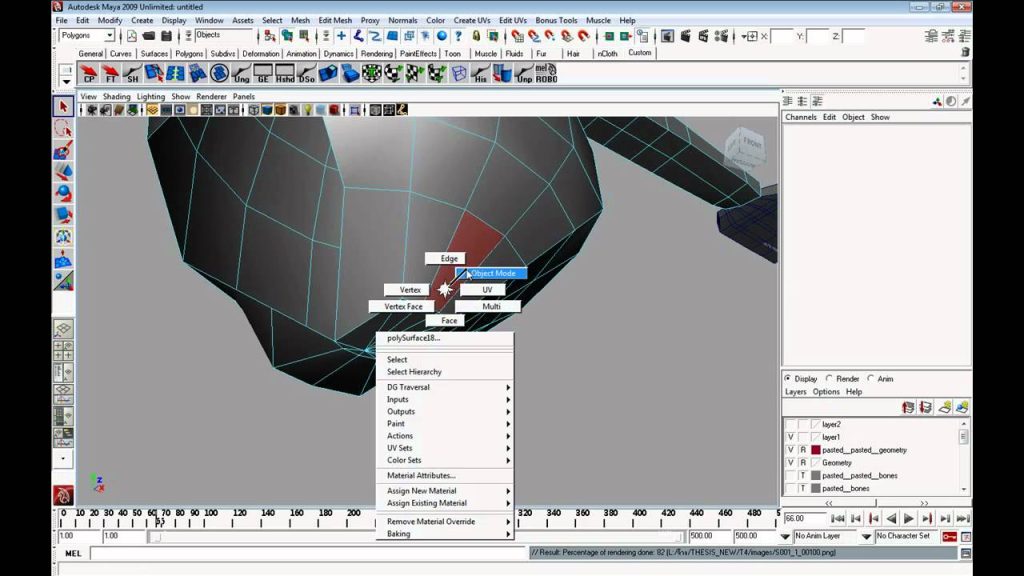
Task: Select the Display radio button
Action: [788, 379]
